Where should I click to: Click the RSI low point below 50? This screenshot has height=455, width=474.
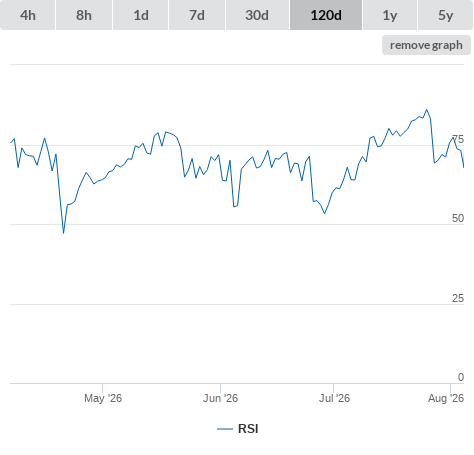(x=63, y=233)
